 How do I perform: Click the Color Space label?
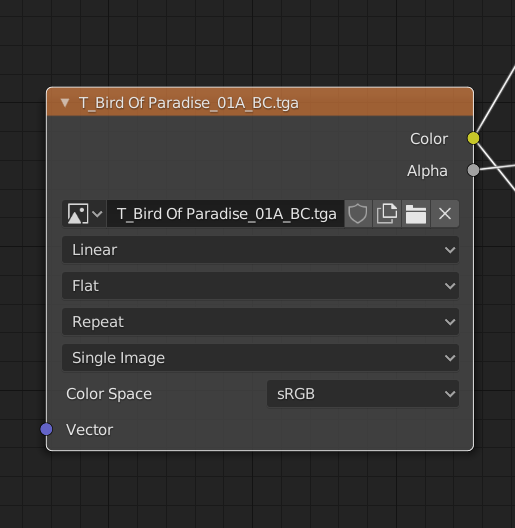tap(109, 394)
